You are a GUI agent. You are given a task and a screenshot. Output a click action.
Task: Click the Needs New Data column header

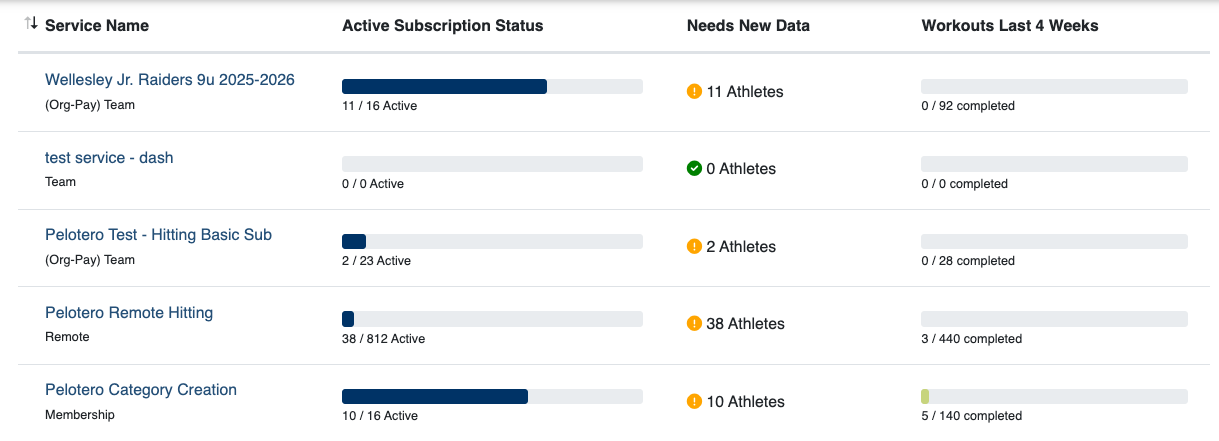pyautogui.click(x=748, y=26)
